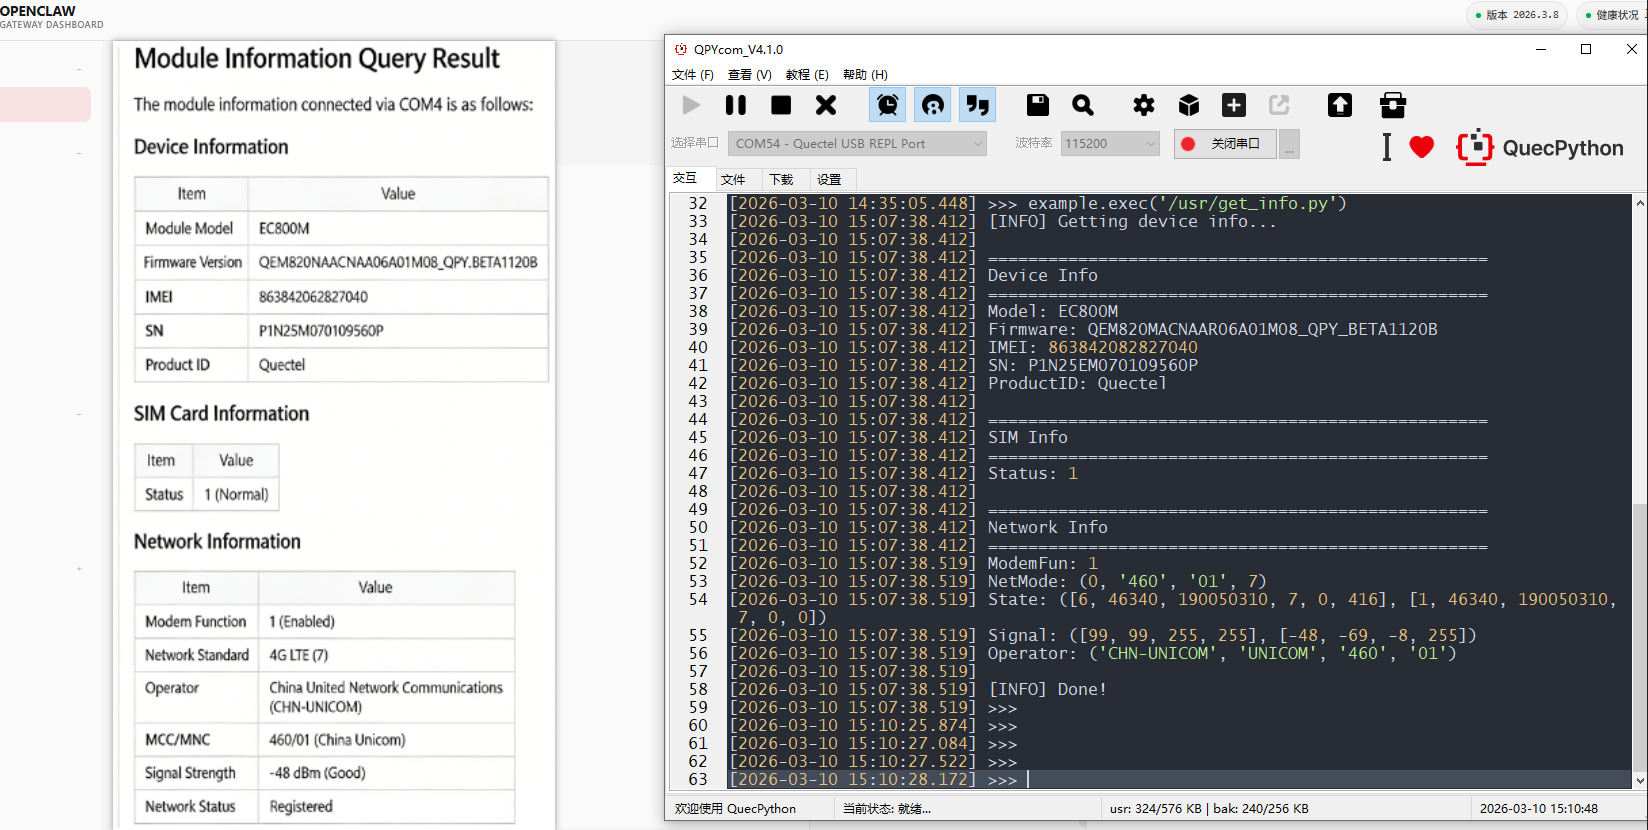Click the pause icon in QPYcom toolbar

(736, 105)
